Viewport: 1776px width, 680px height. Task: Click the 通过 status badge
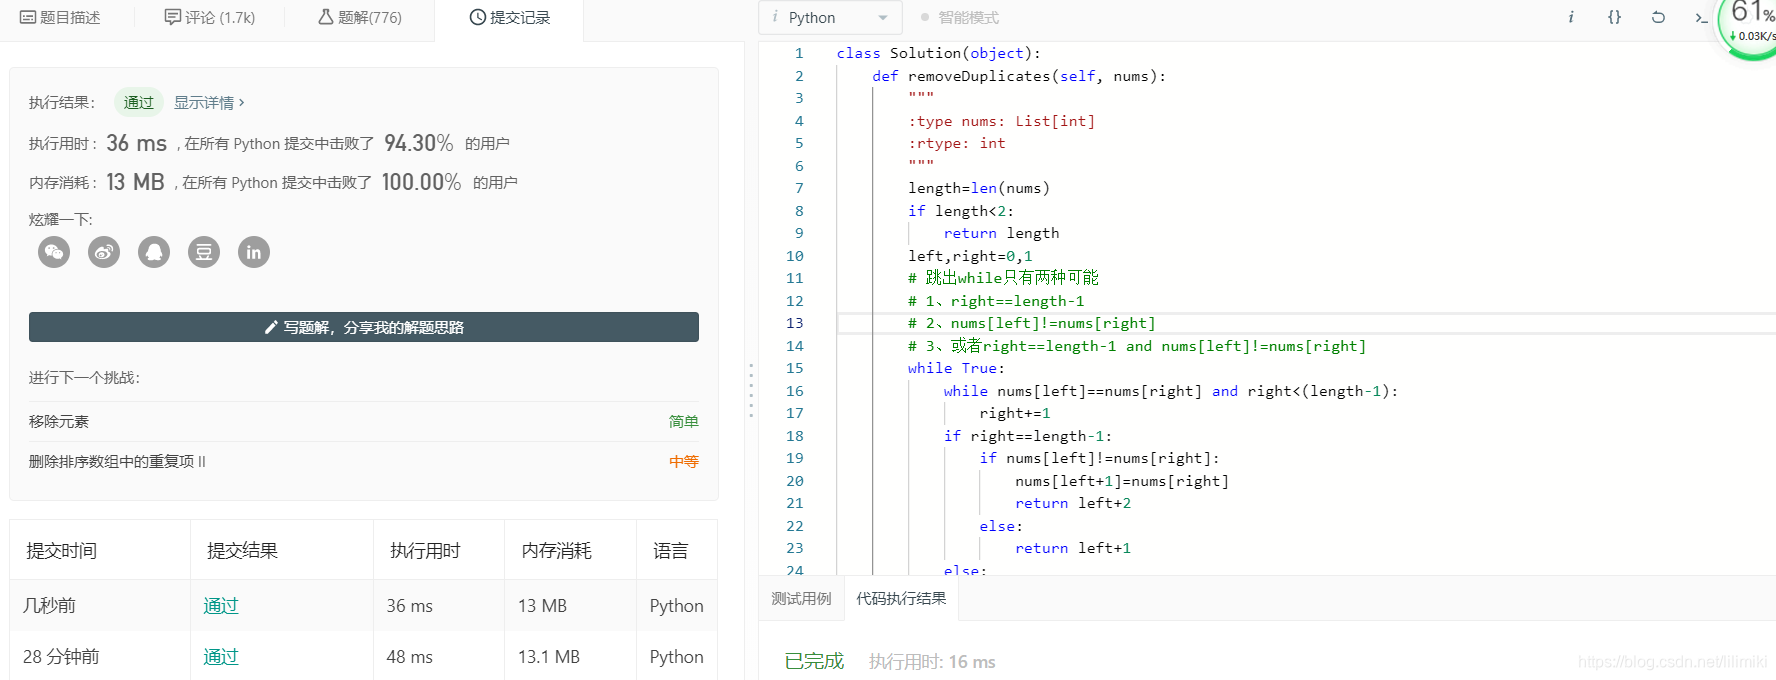click(x=139, y=102)
